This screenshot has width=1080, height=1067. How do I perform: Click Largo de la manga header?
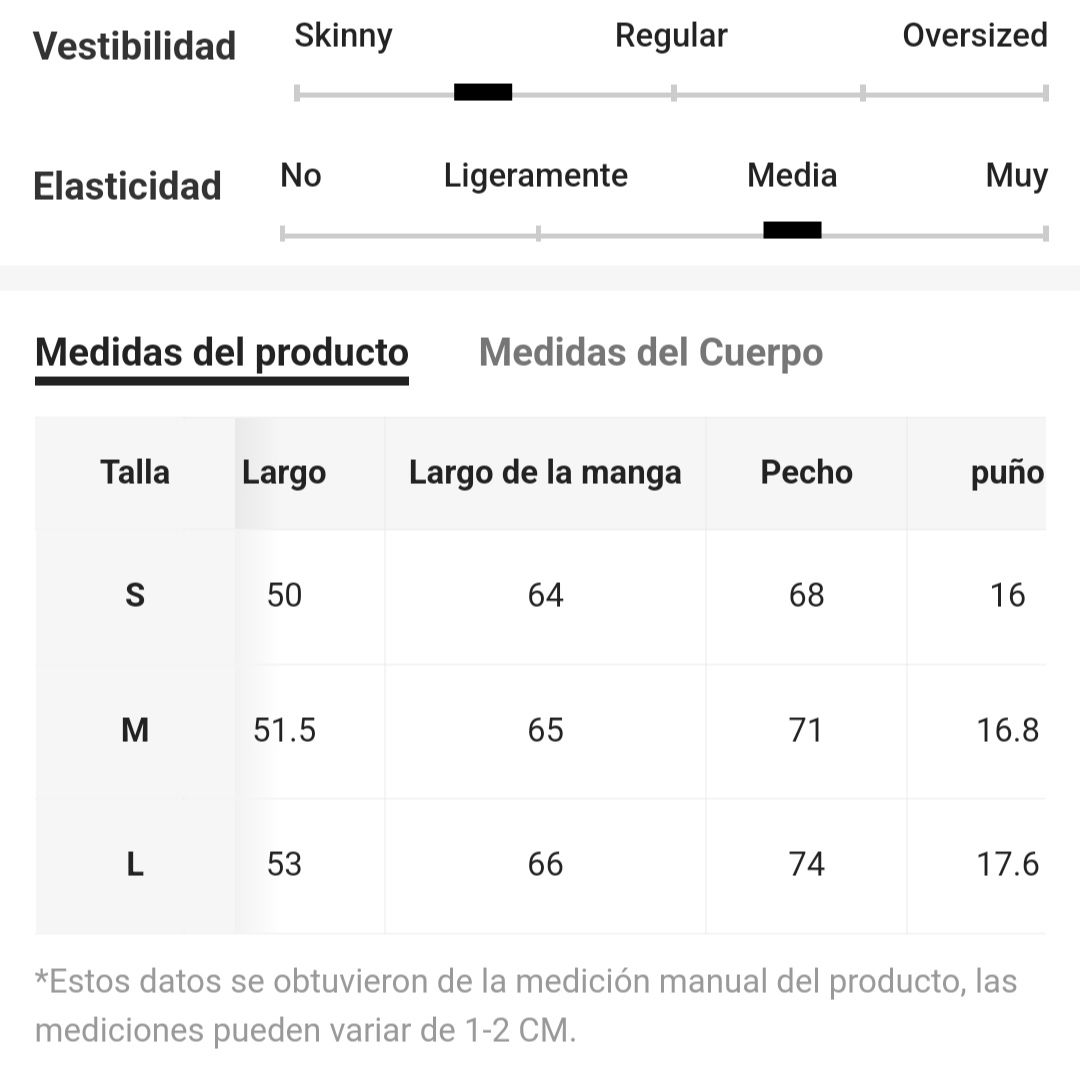click(545, 473)
